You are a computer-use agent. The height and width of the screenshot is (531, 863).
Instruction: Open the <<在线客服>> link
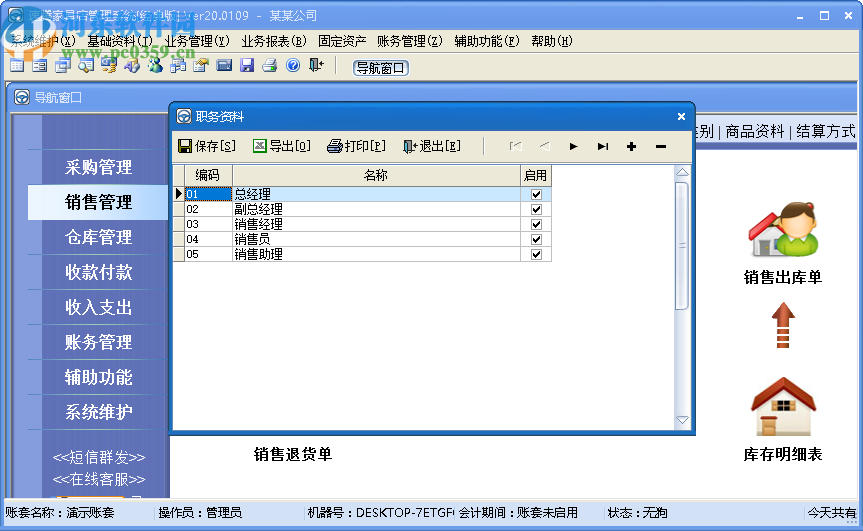99,479
